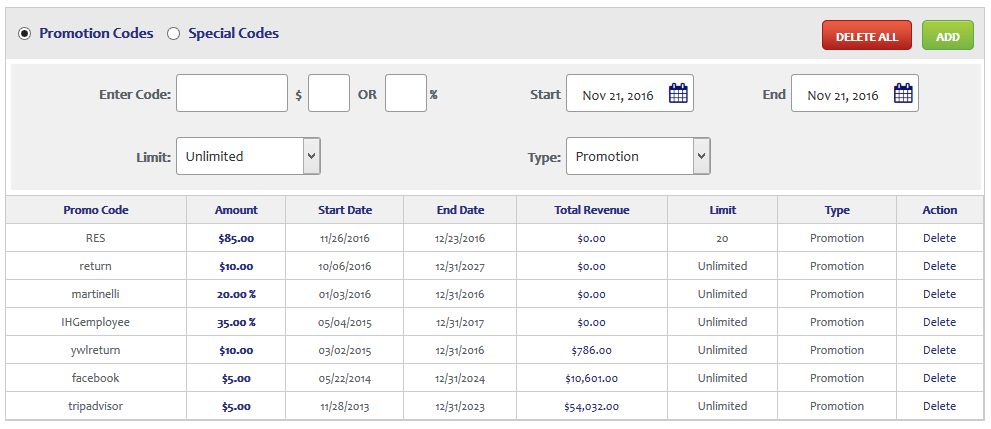Click the ywlreturn promo code cell
The width and height of the screenshot is (991, 429).
pyautogui.click(x=95, y=350)
